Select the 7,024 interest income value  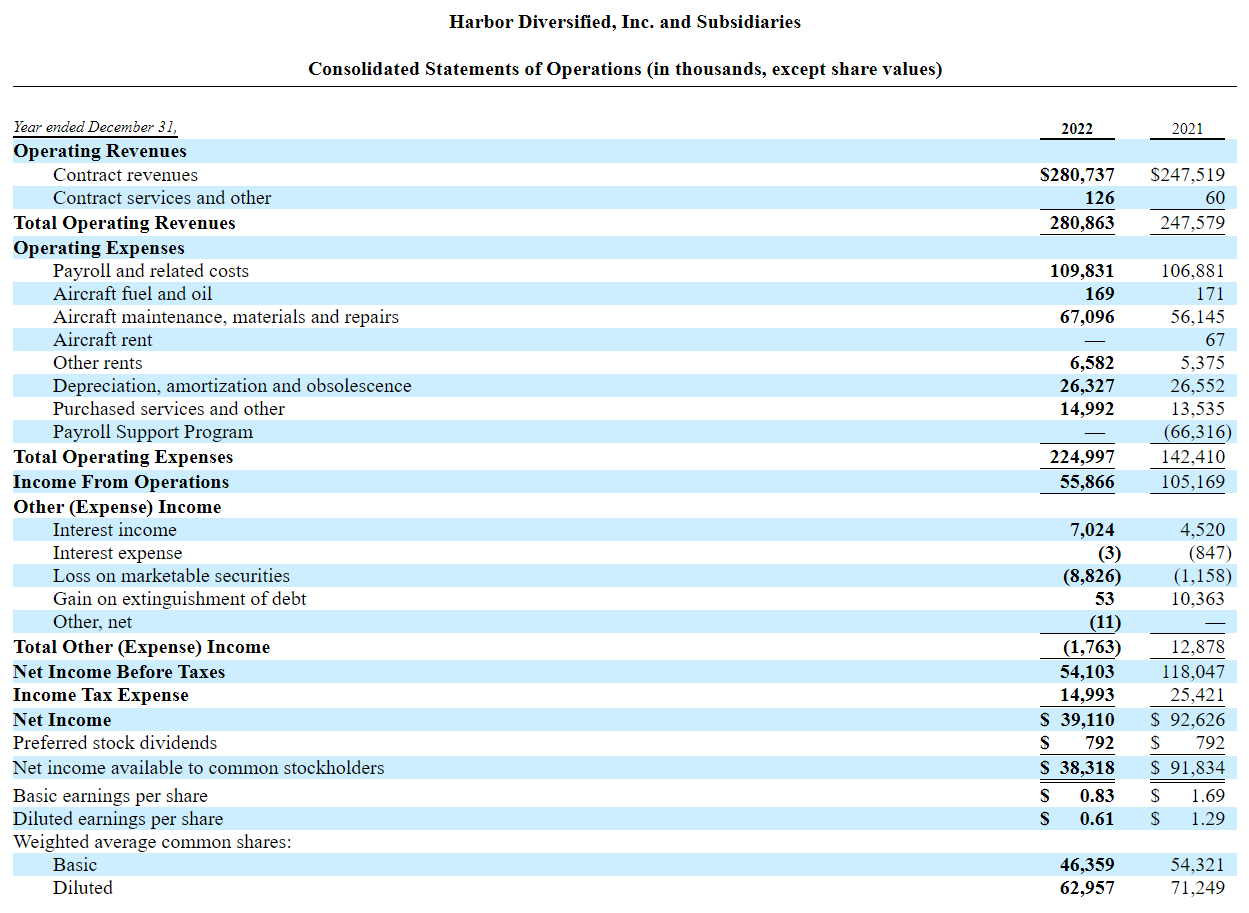[1092, 530]
